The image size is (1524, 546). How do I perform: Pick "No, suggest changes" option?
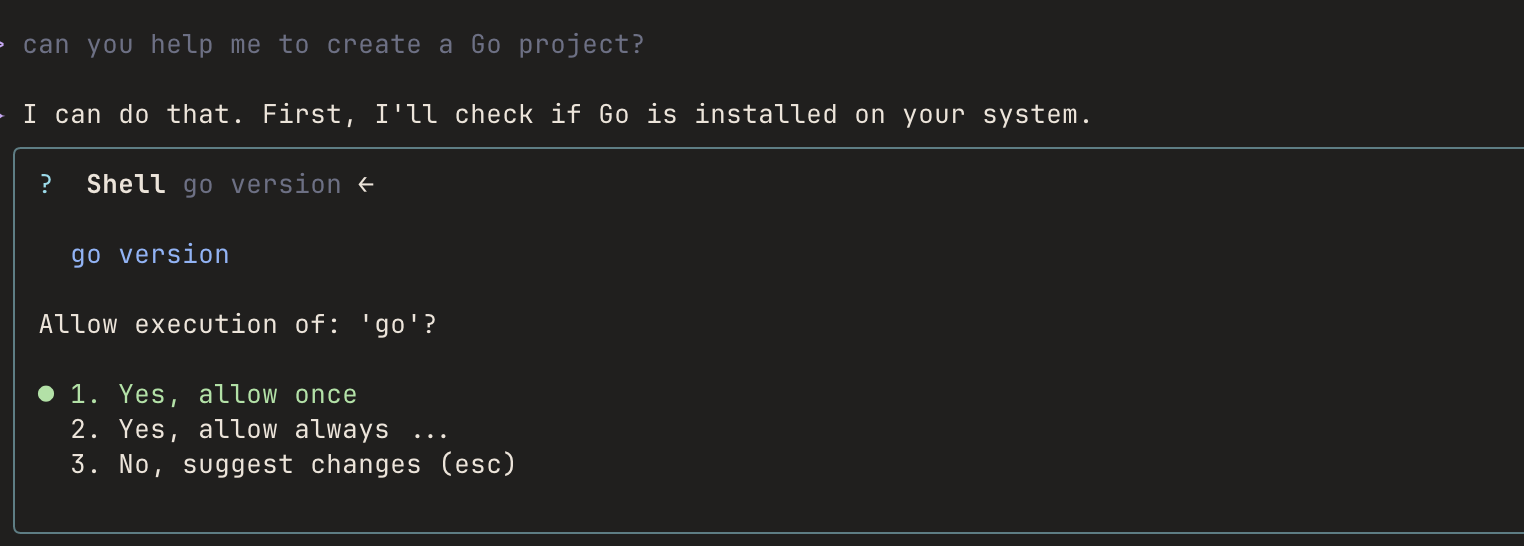(x=270, y=465)
